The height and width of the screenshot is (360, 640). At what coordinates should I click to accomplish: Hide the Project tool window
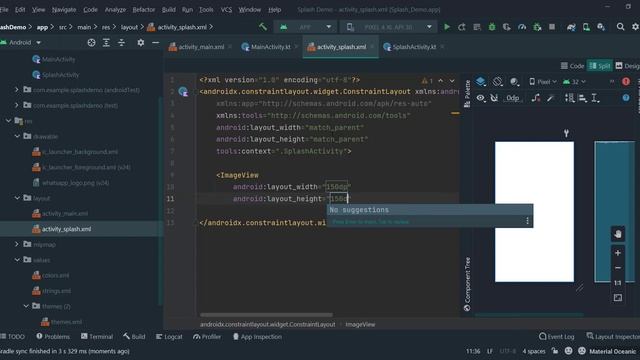[x=156, y=42]
